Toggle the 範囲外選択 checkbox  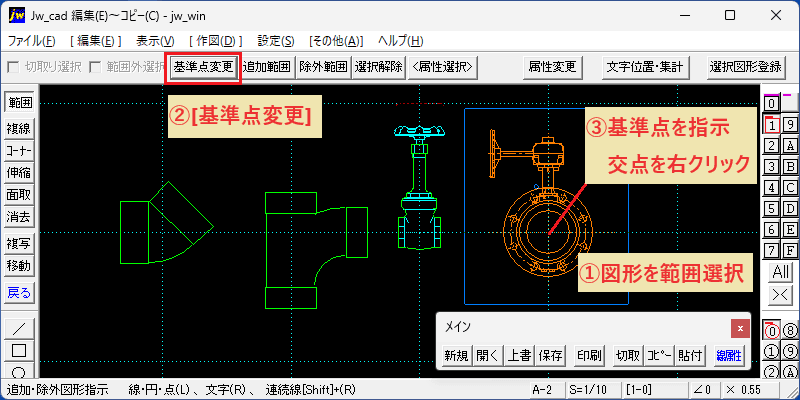click(x=95, y=66)
